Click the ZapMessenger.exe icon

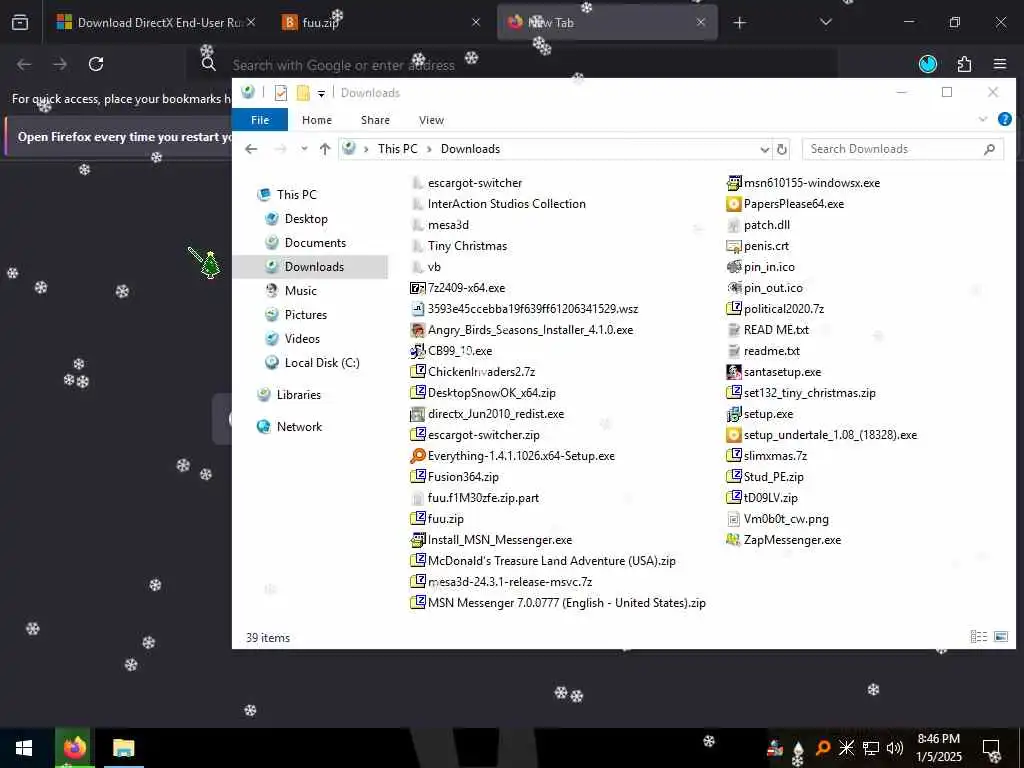[734, 540]
